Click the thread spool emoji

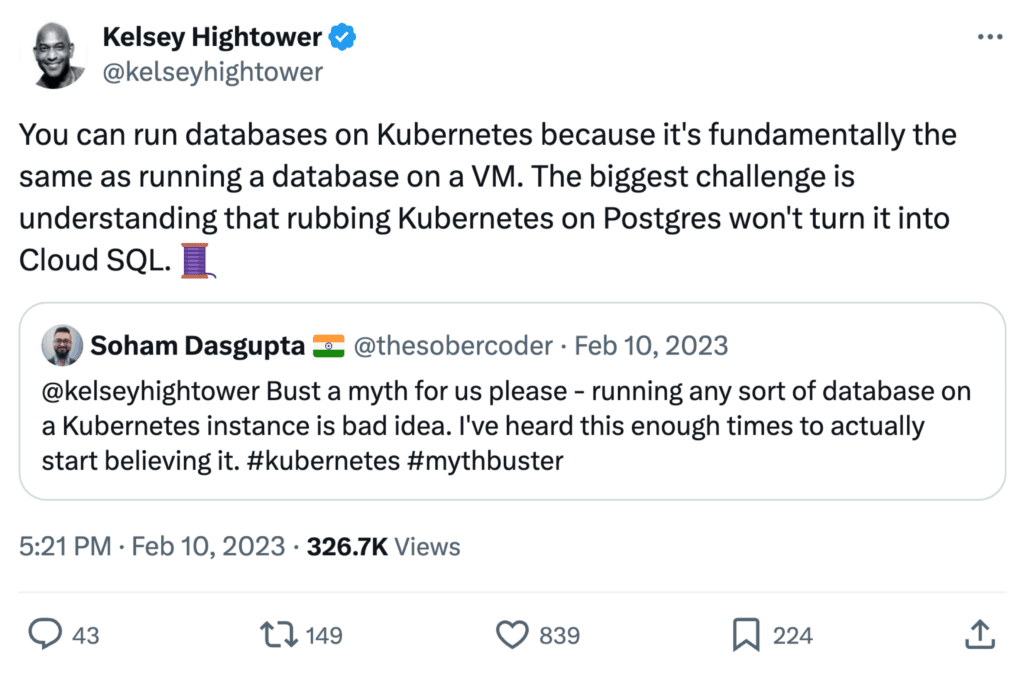pyautogui.click(x=197, y=261)
